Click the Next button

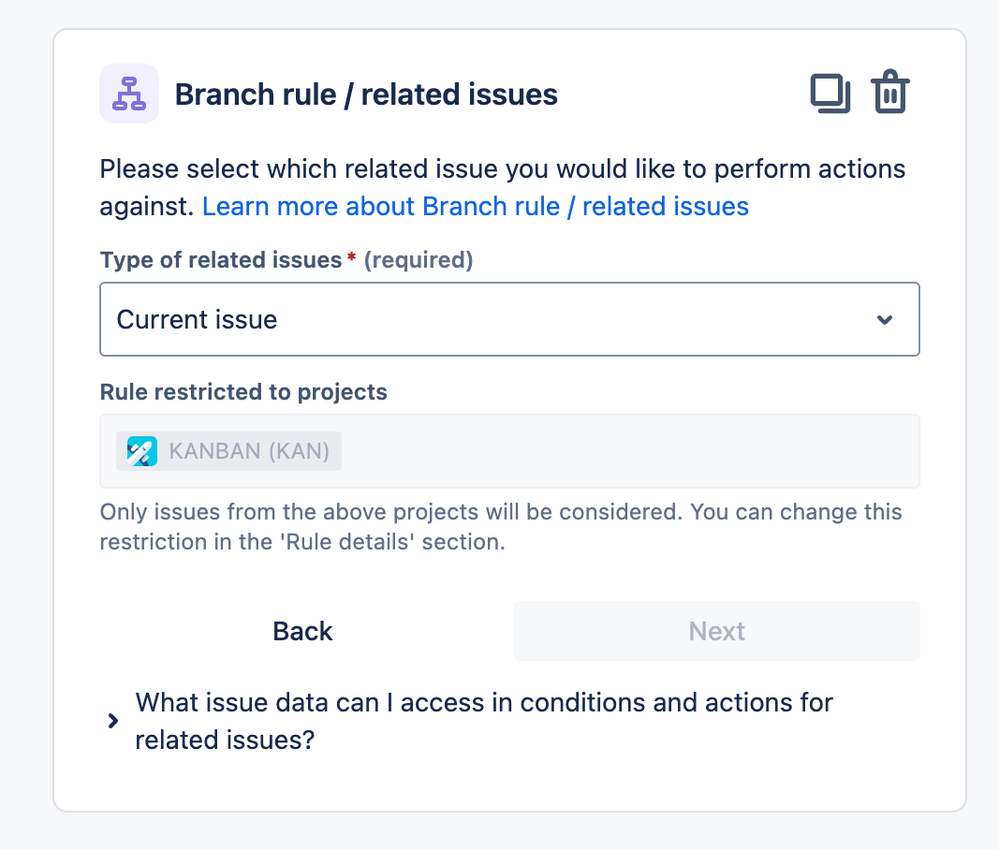point(717,631)
